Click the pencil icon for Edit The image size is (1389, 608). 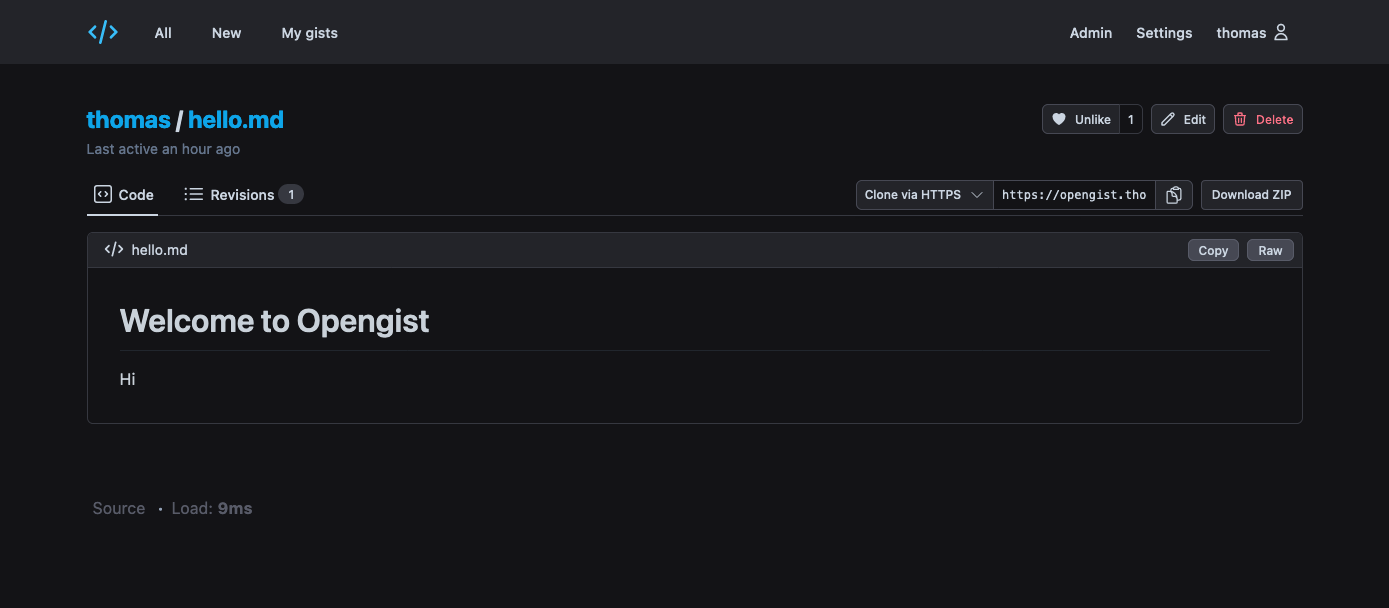pyautogui.click(x=1168, y=119)
